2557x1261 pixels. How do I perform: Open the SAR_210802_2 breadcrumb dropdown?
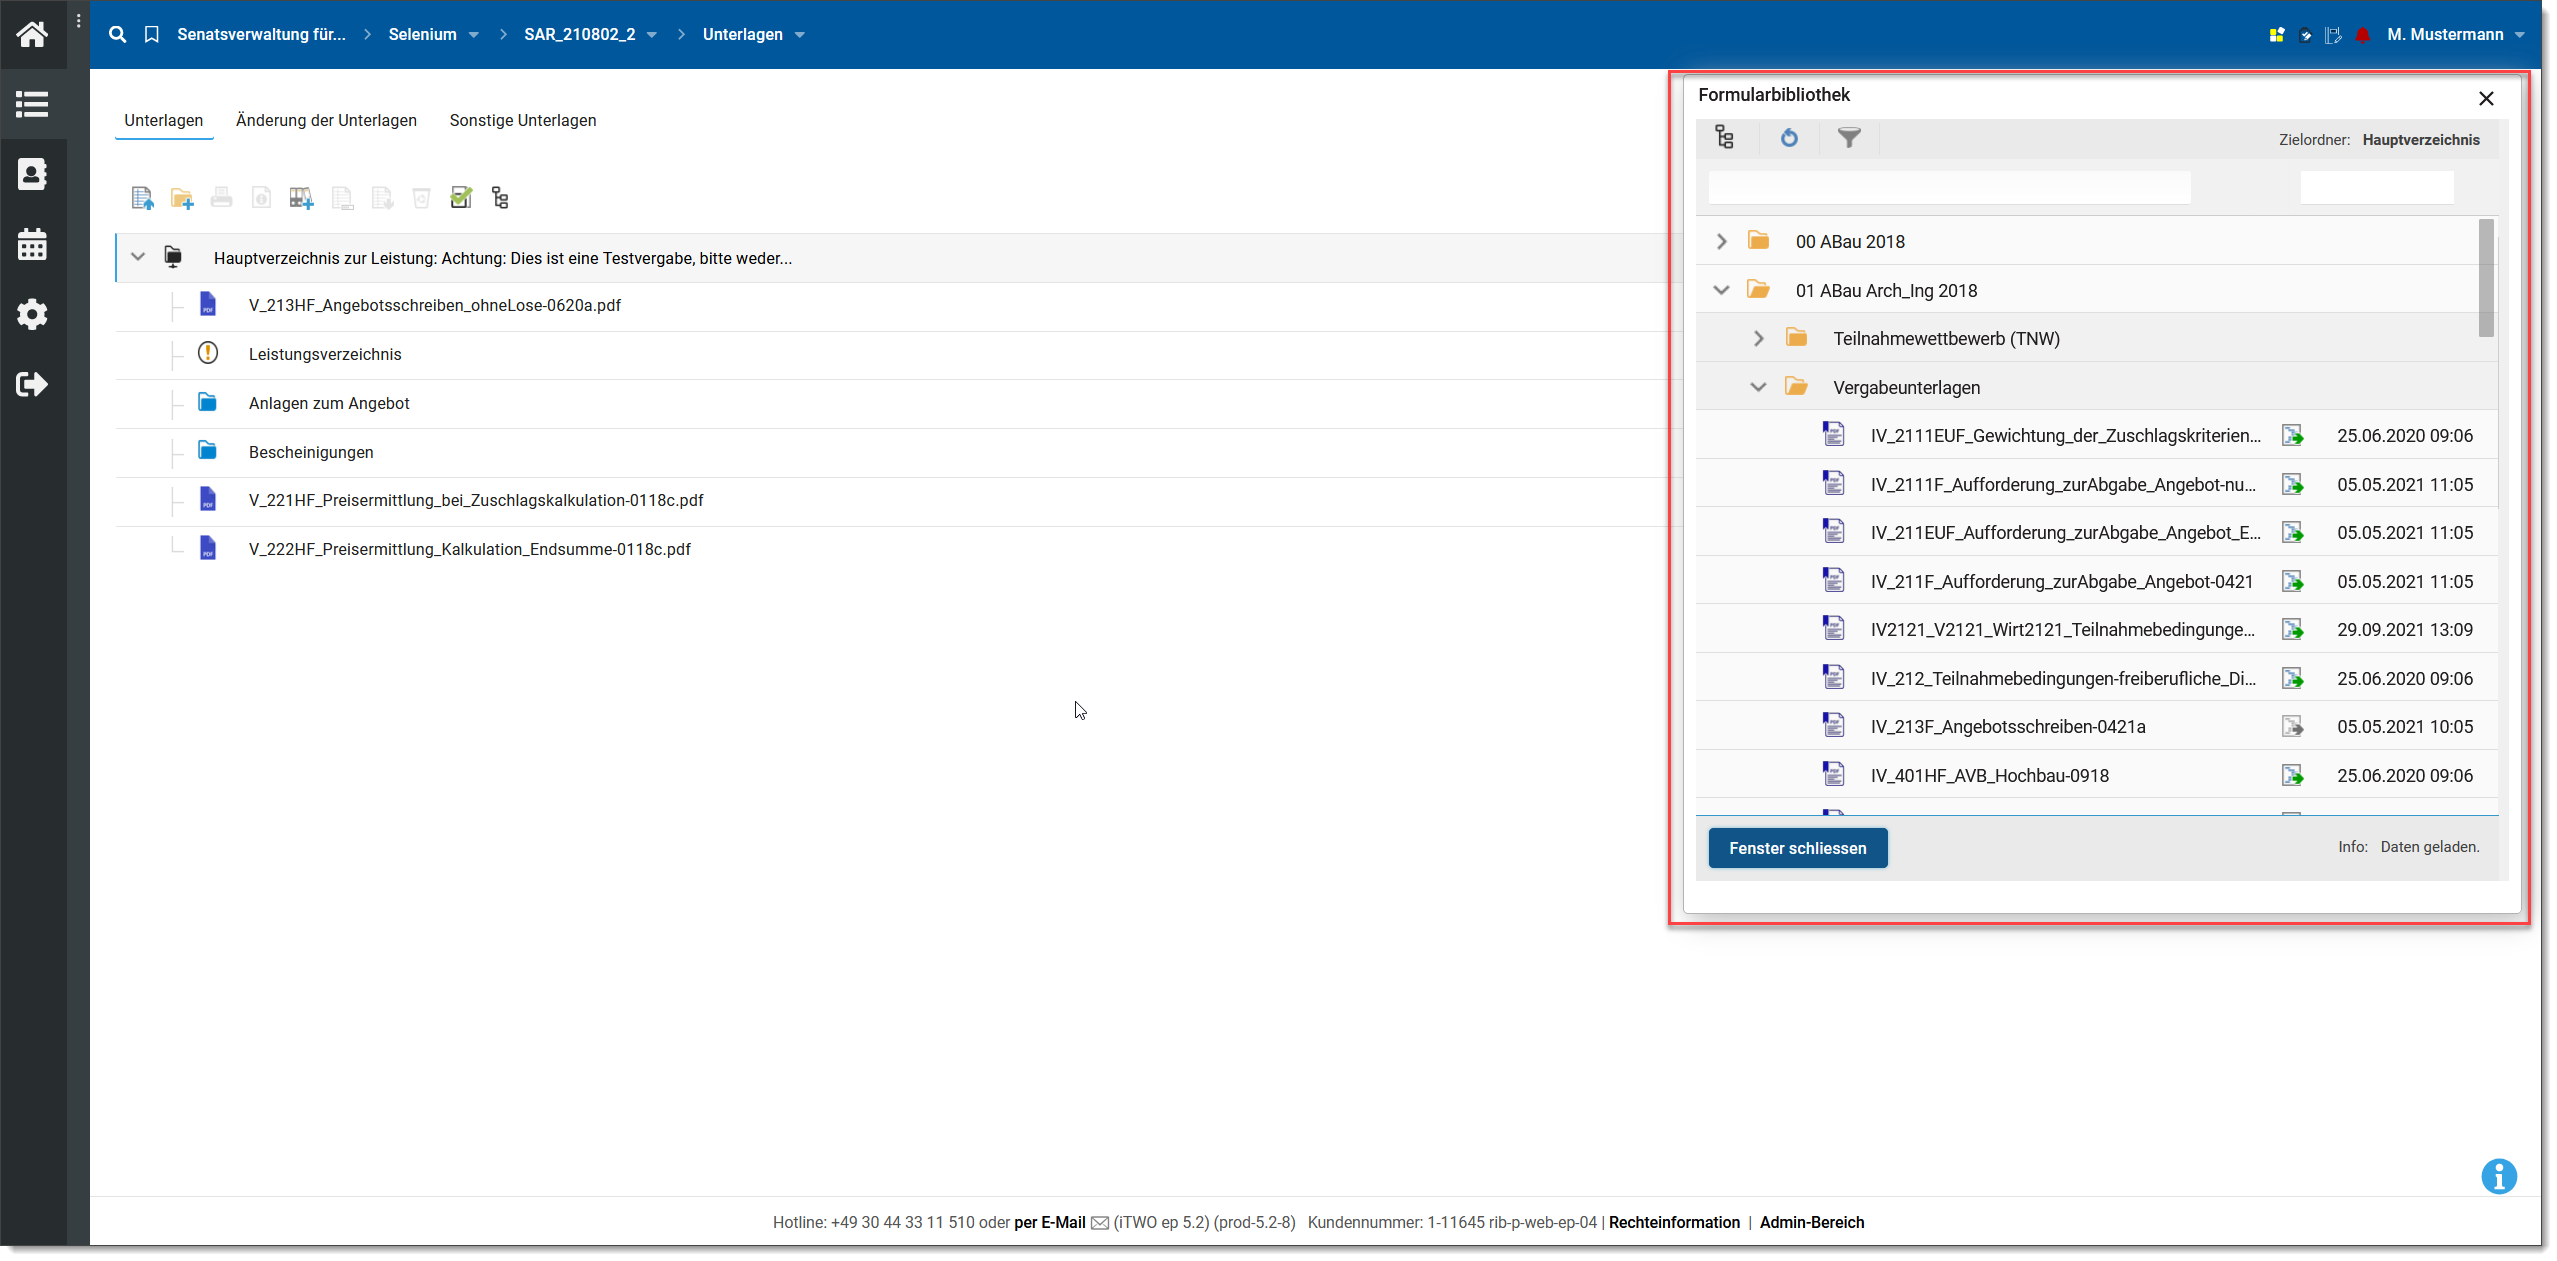point(652,35)
